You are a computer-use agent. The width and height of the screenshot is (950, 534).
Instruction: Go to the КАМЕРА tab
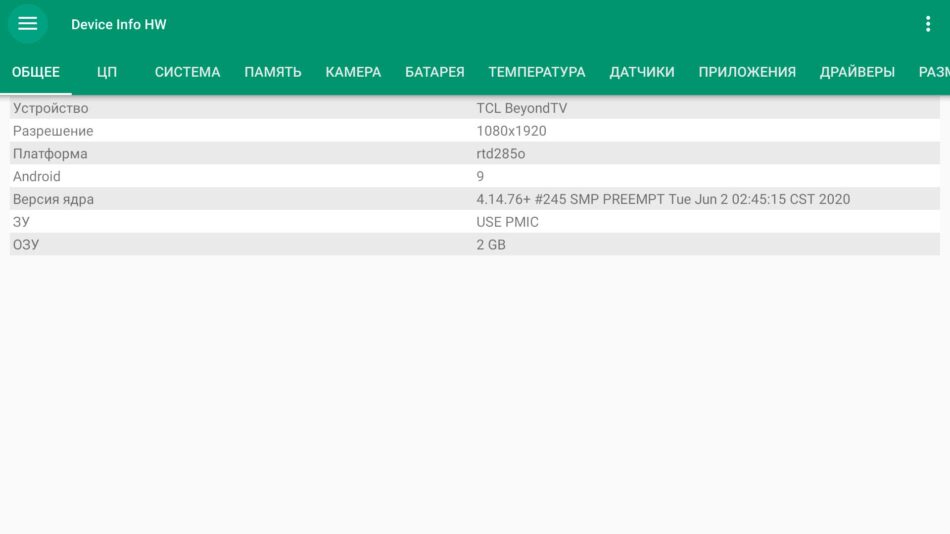[353, 72]
